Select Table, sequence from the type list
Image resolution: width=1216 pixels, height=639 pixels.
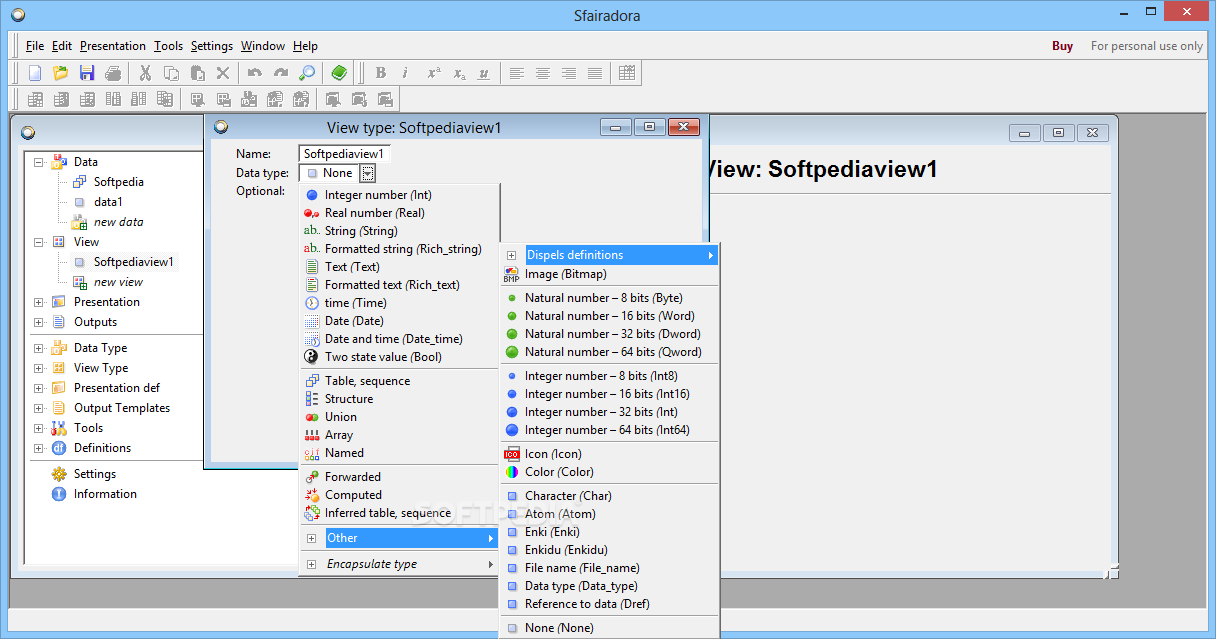click(x=400, y=381)
